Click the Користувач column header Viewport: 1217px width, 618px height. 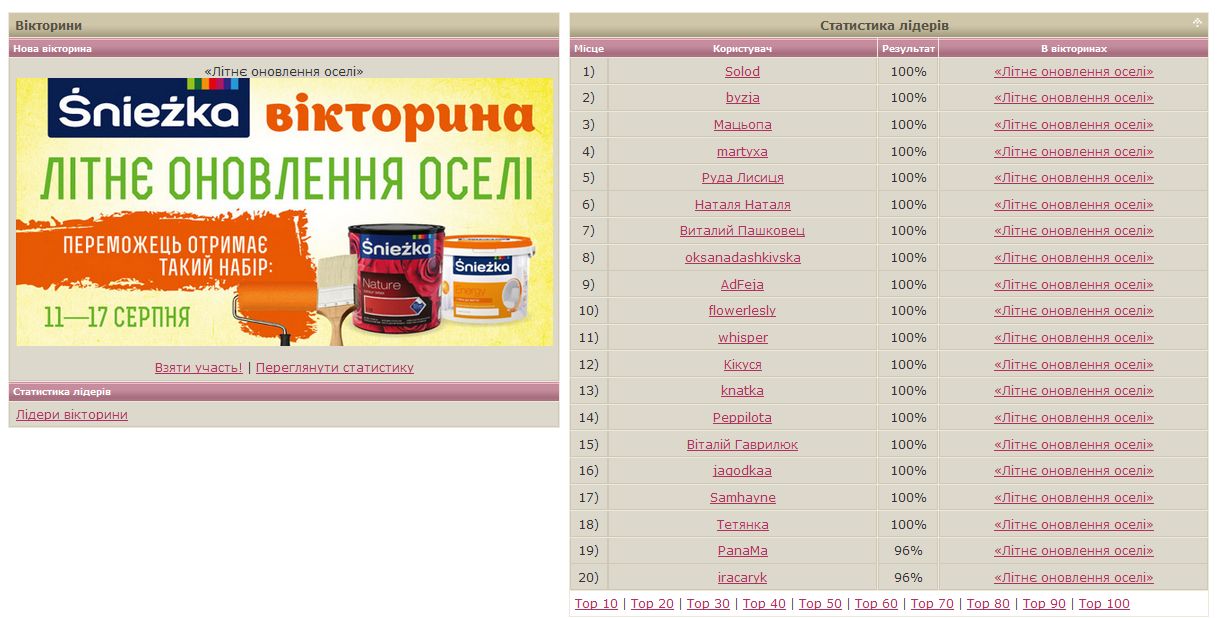point(742,48)
